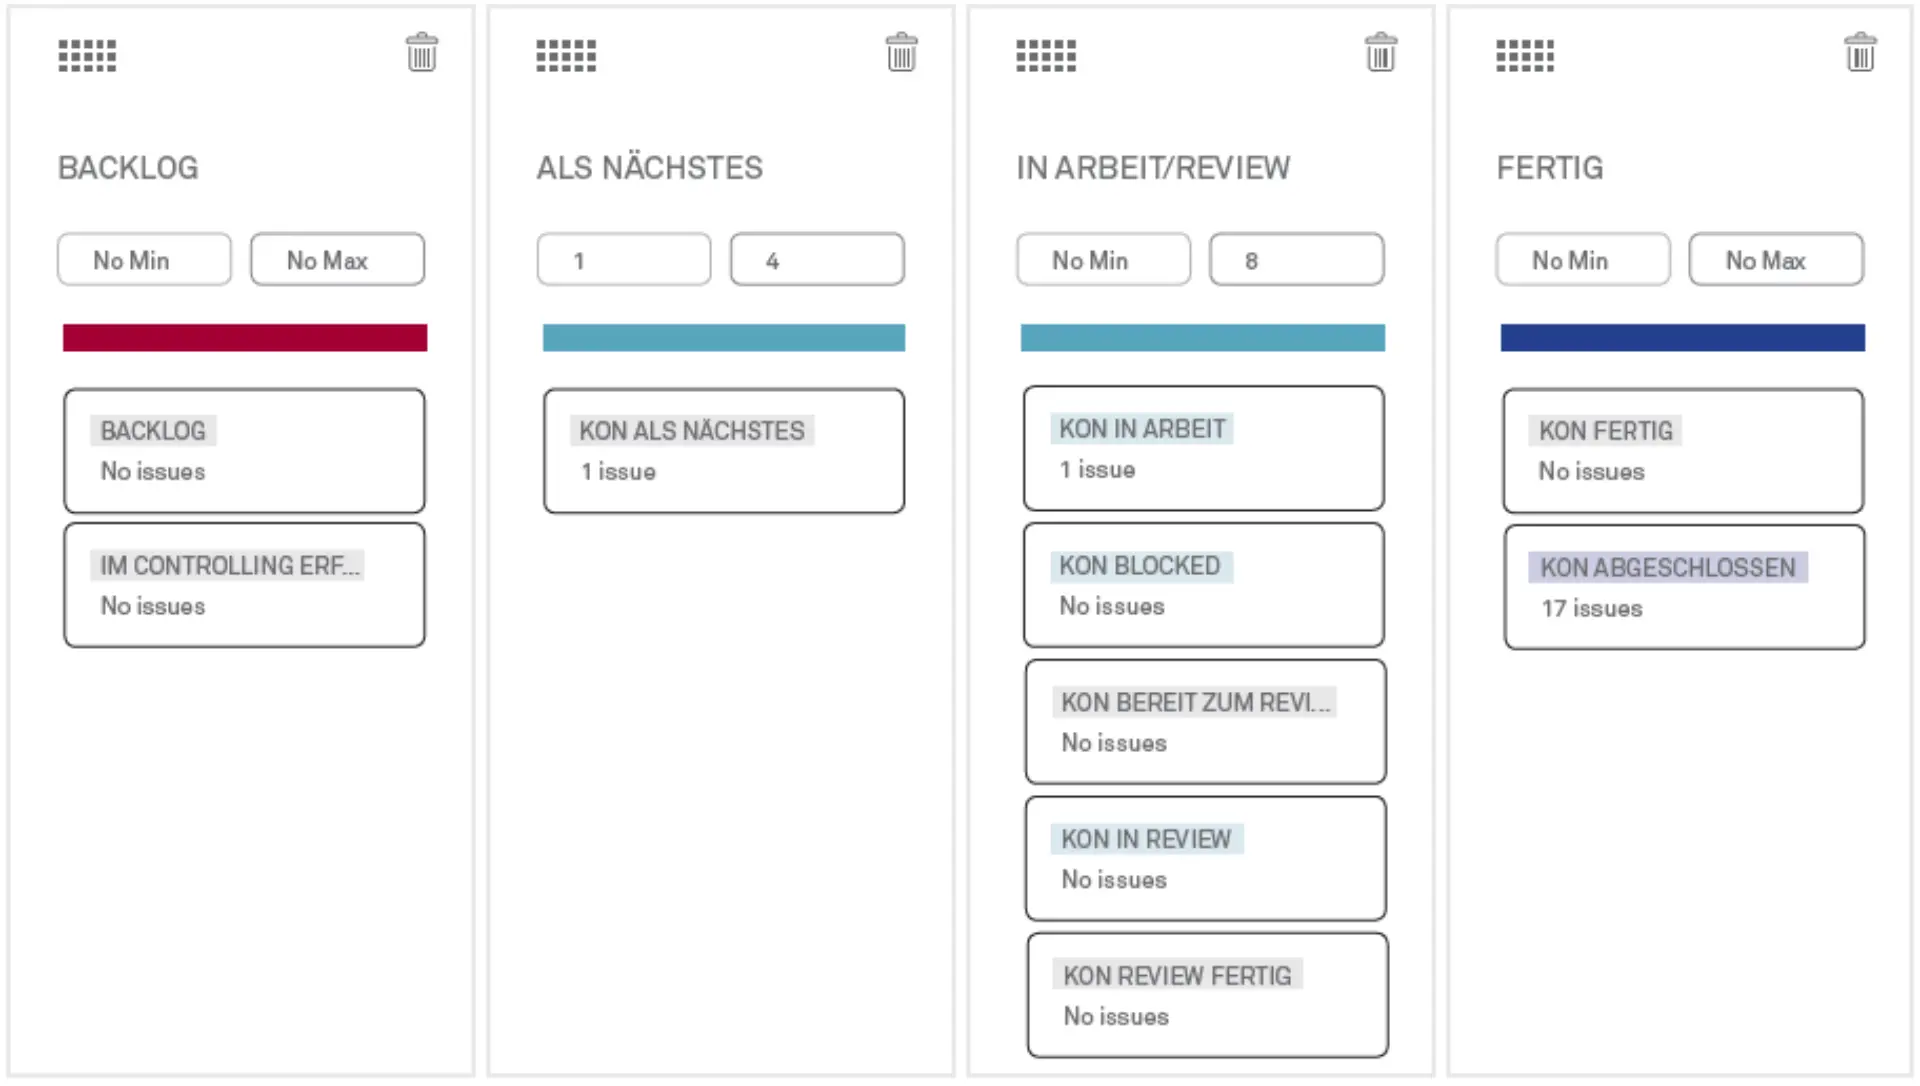Screen dimensions: 1920x1086
Task: Delete the IN ARBEIT/REVIEW column via trash icon
Action: [1380, 52]
